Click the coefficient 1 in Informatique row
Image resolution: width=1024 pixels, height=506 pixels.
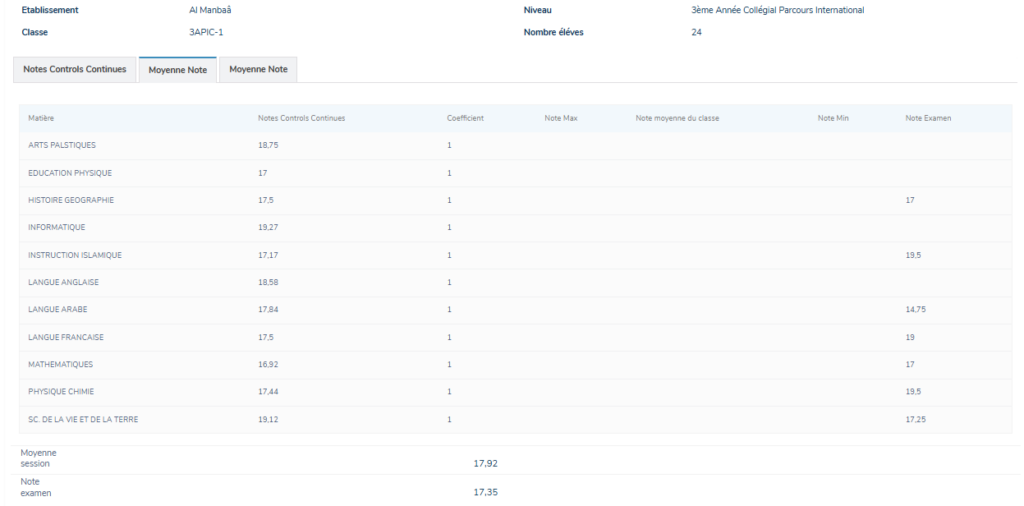[x=449, y=228]
